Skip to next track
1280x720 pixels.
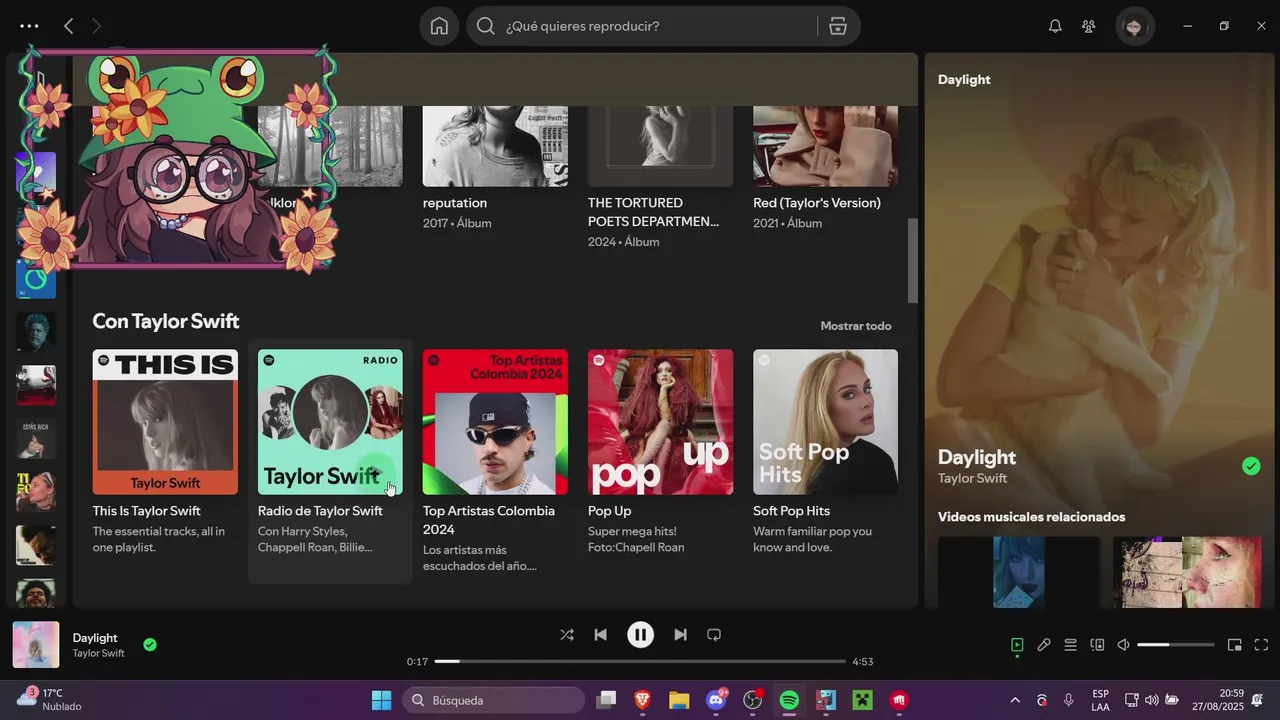click(x=680, y=634)
